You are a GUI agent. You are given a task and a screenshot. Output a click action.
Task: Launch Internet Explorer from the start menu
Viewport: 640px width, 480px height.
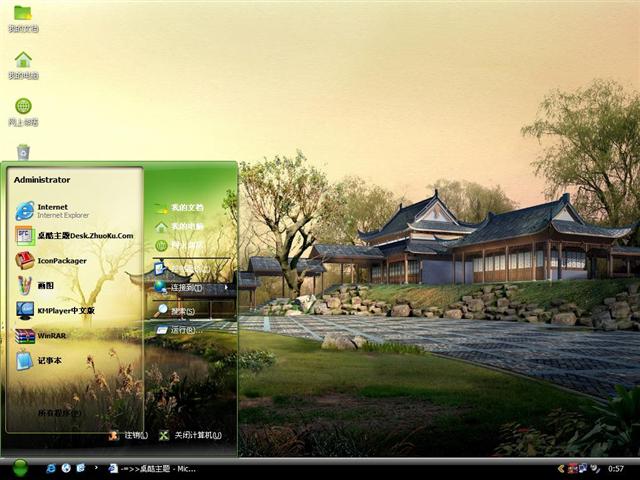tap(52, 211)
